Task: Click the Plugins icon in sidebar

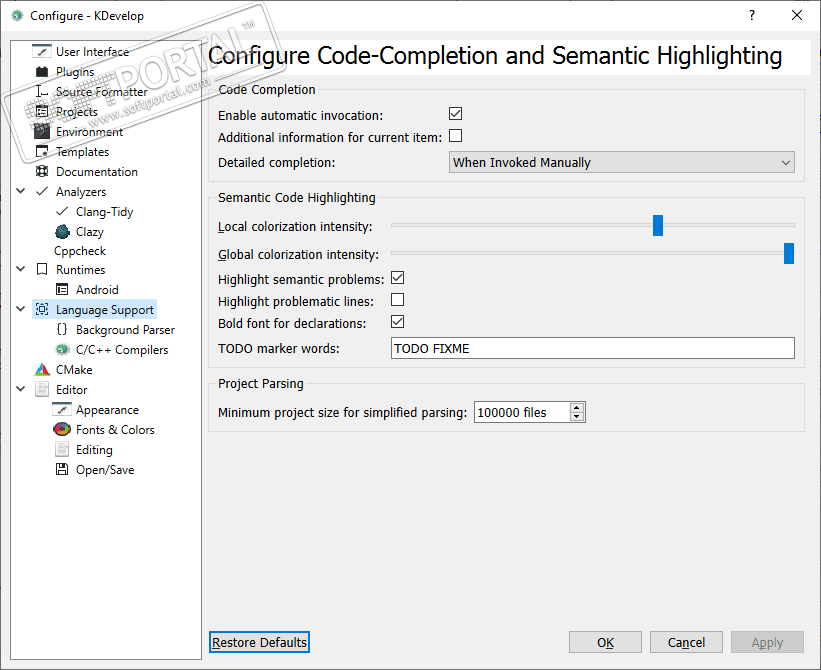Action: (x=42, y=72)
